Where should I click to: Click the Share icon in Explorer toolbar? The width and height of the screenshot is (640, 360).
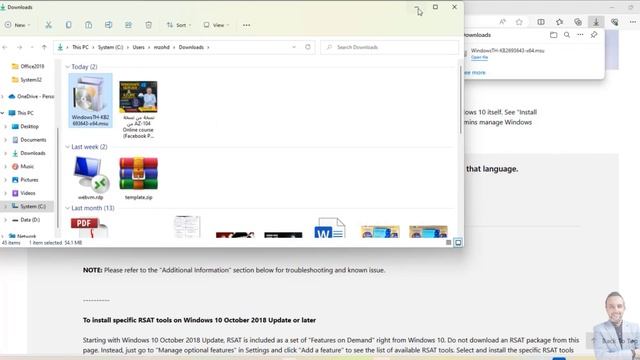click(x=128, y=25)
